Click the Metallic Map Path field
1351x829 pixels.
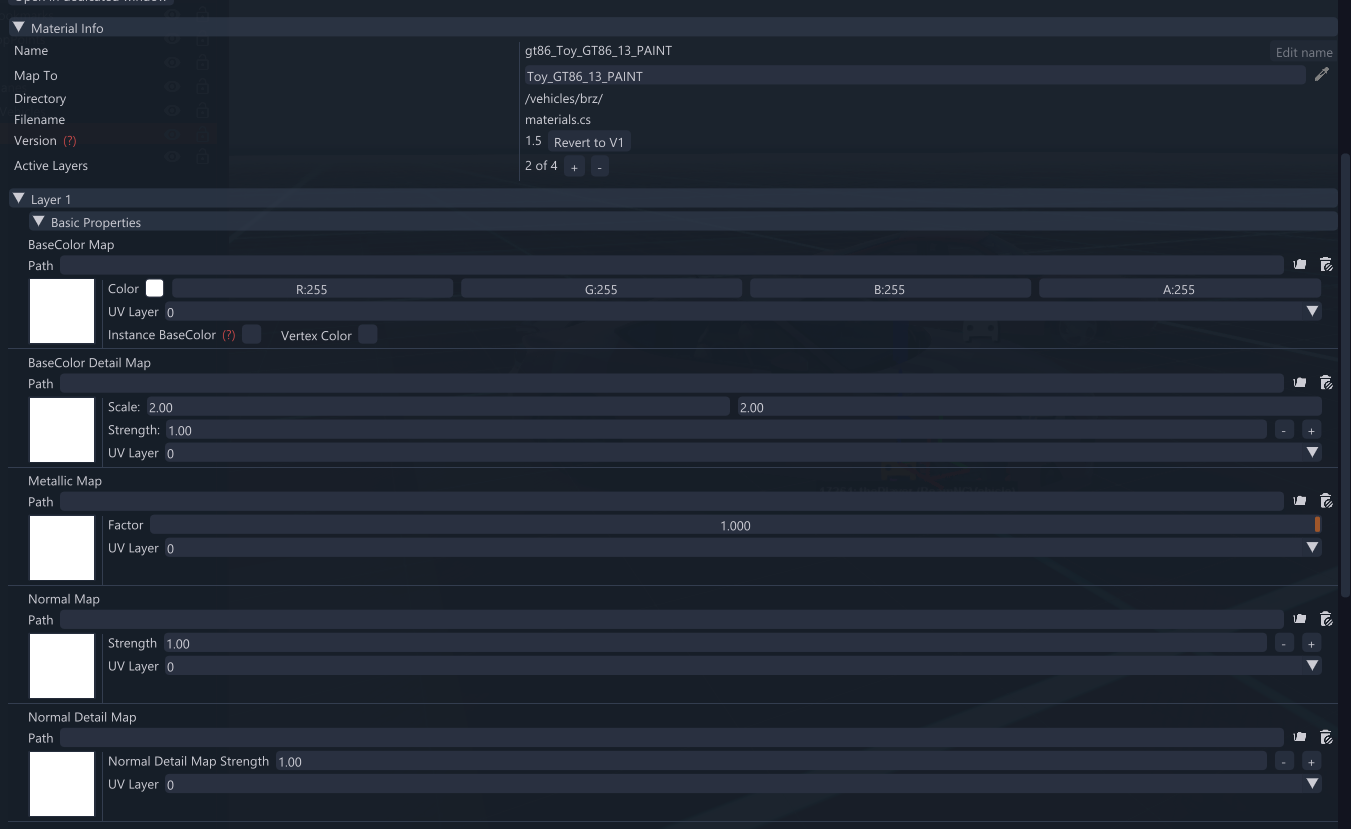point(672,501)
